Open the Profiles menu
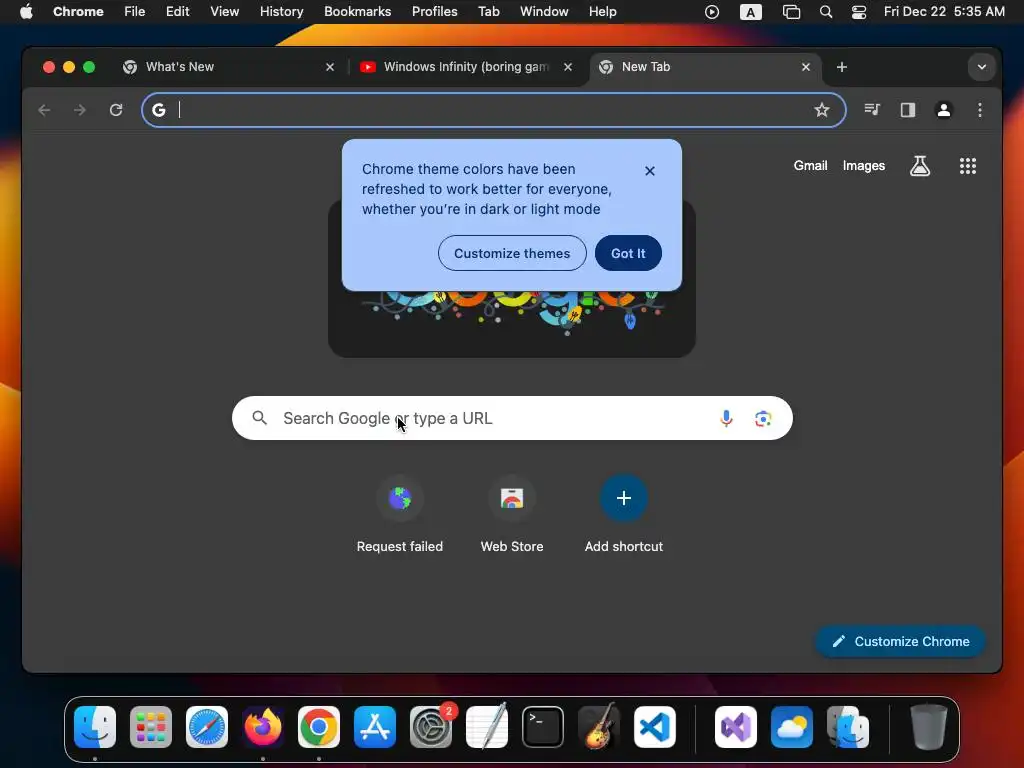The height and width of the screenshot is (768, 1024). click(x=434, y=12)
